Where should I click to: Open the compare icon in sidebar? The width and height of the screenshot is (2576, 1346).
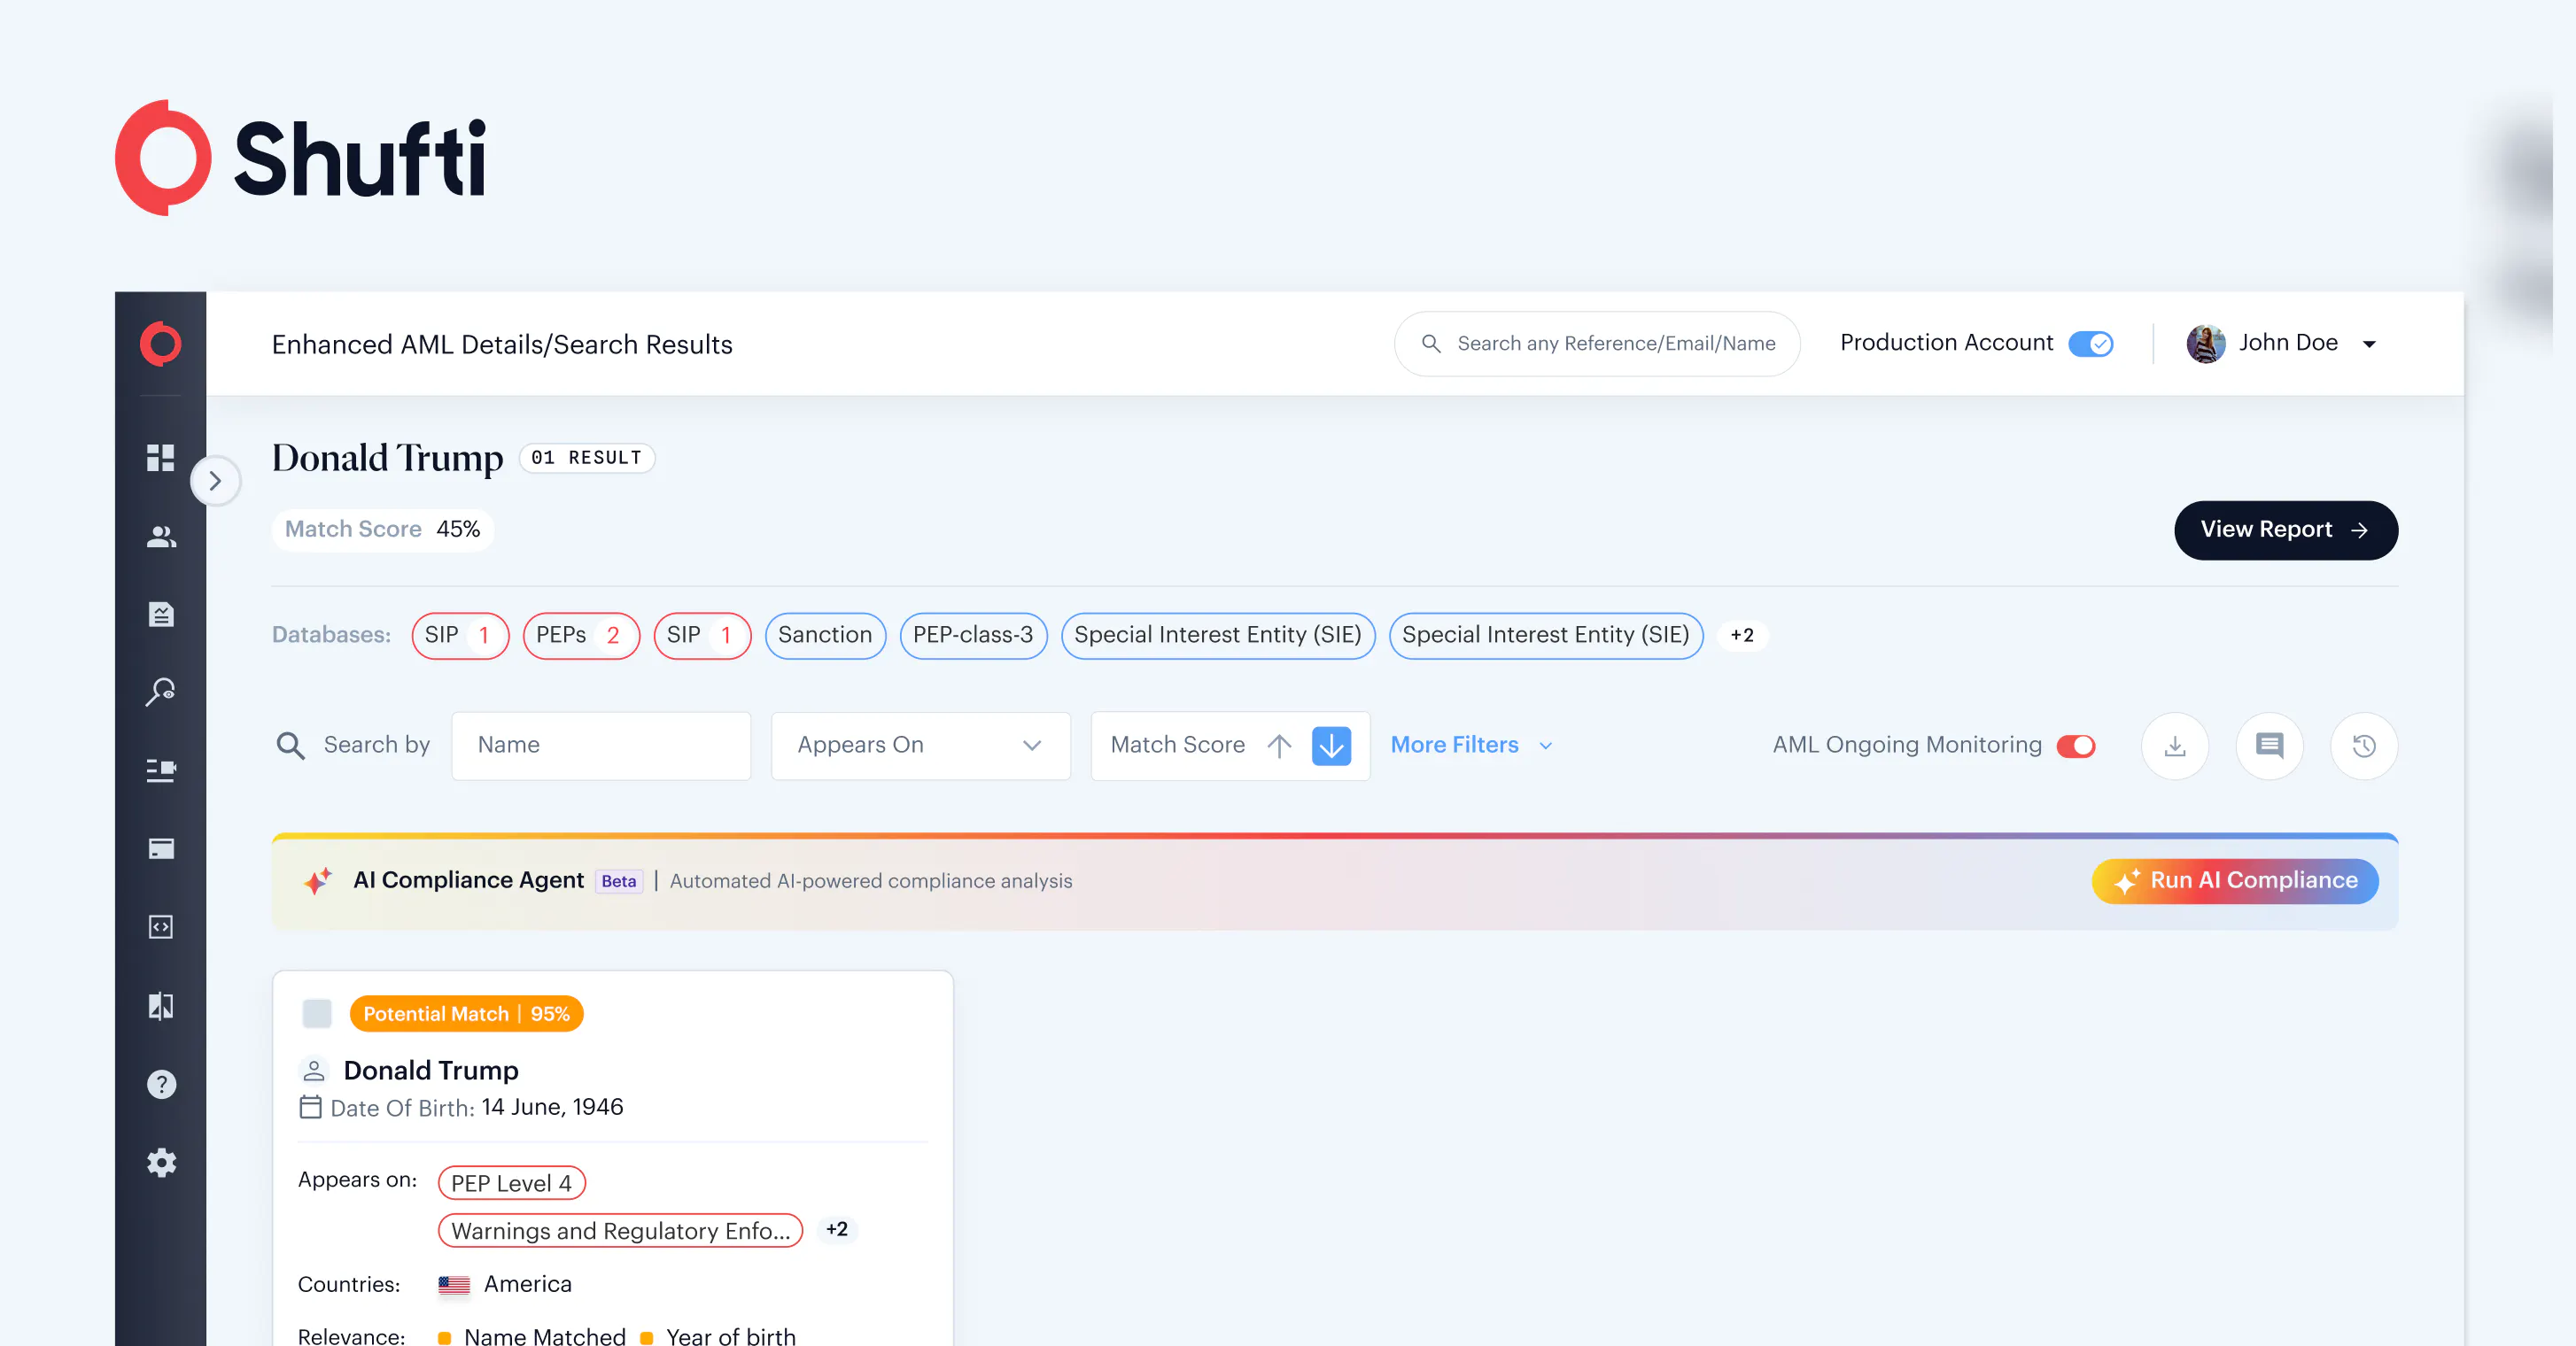[161, 1006]
